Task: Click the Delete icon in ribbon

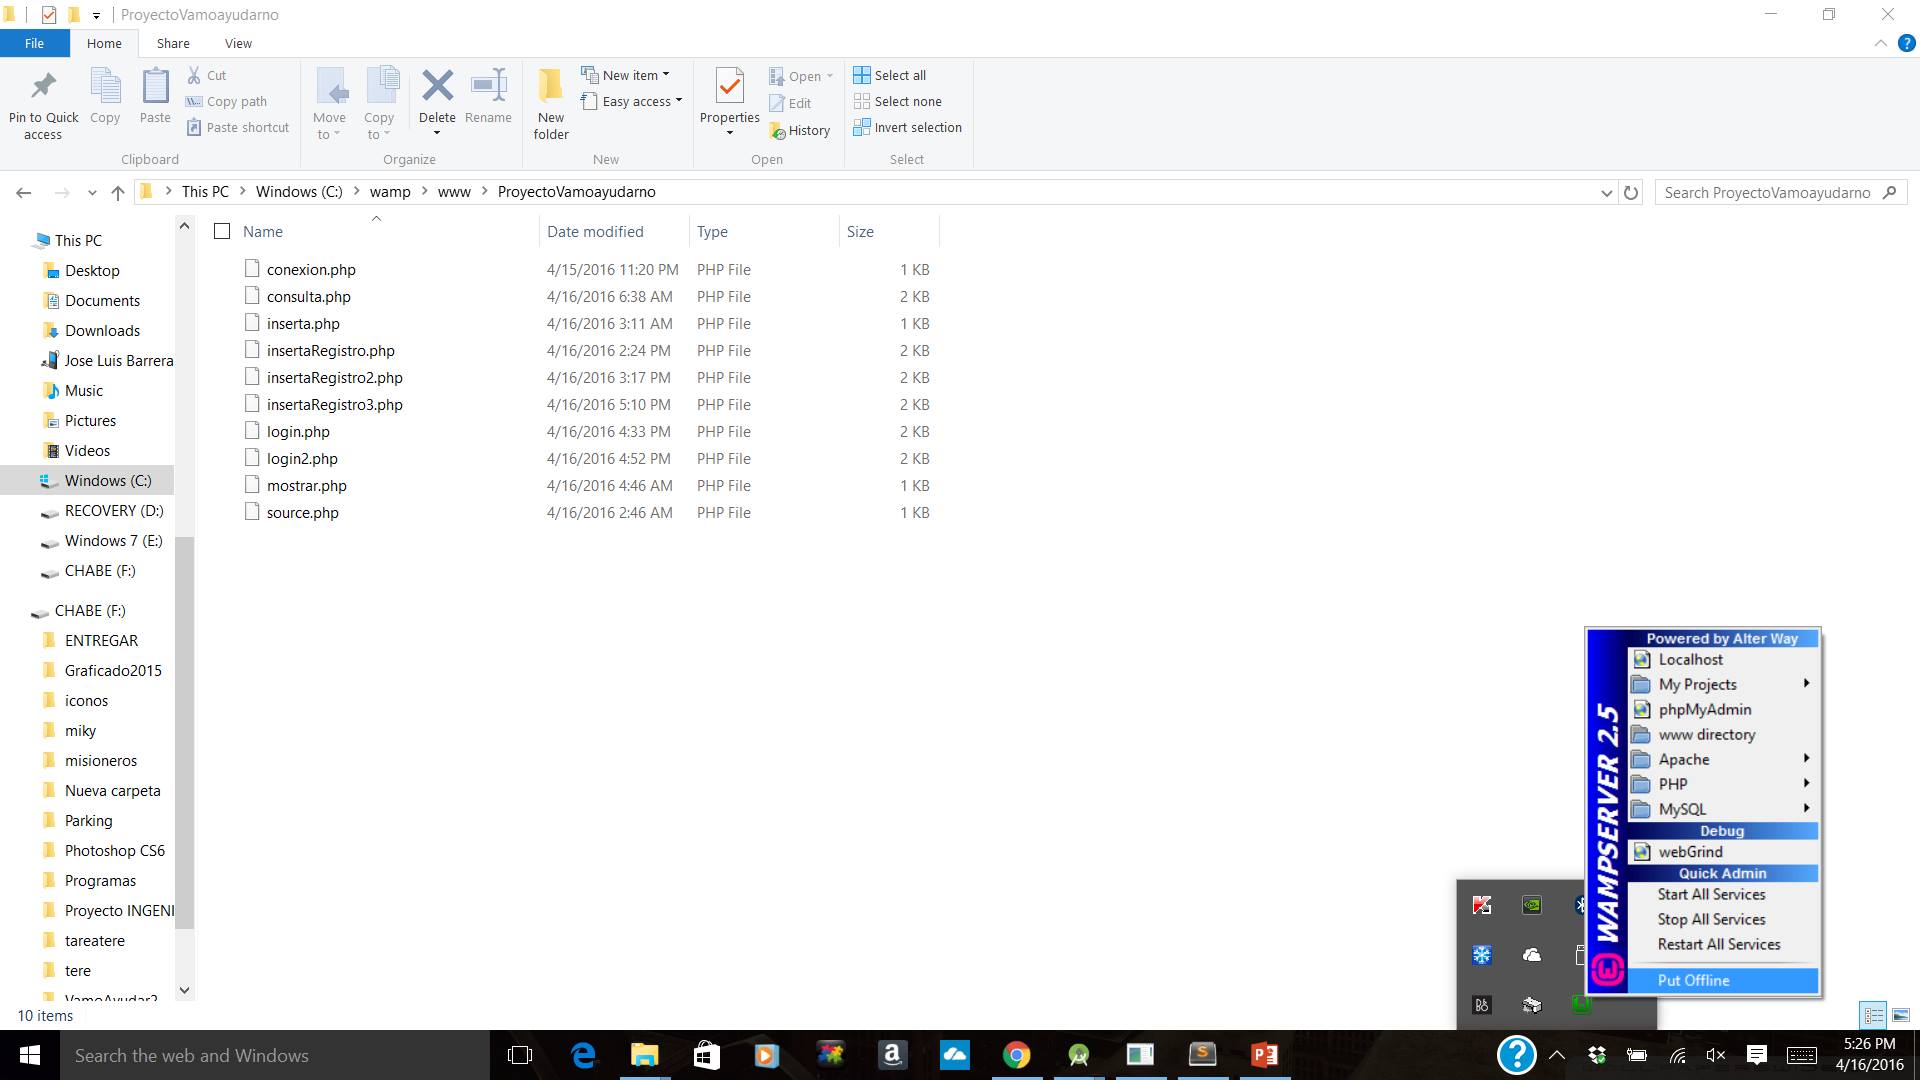Action: tap(437, 86)
